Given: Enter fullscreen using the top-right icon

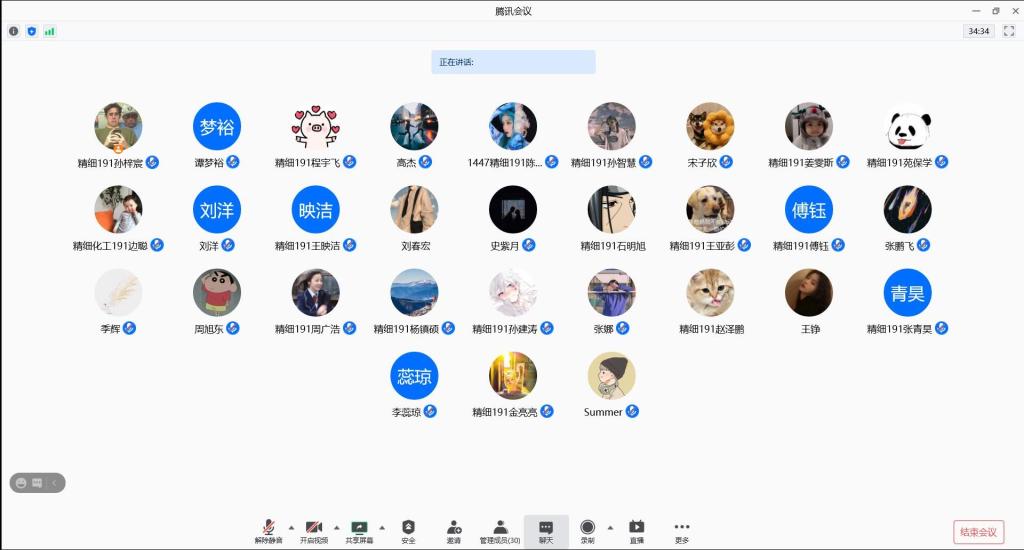Looking at the screenshot, I should [1008, 31].
